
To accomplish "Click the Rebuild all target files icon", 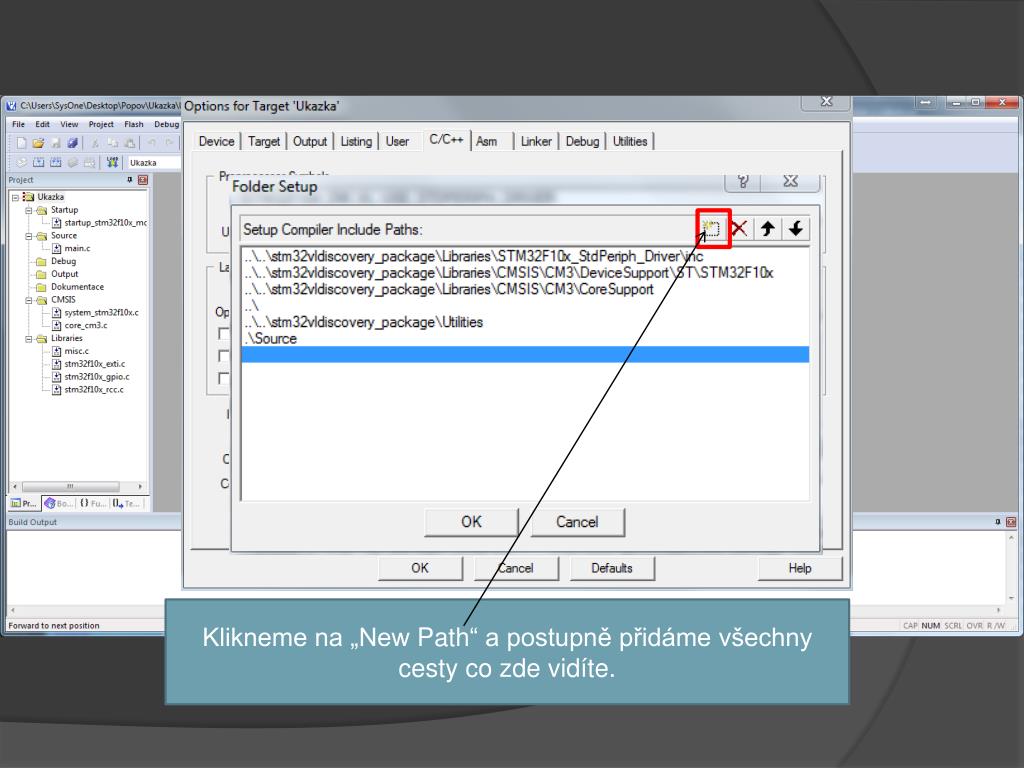I will point(56,162).
